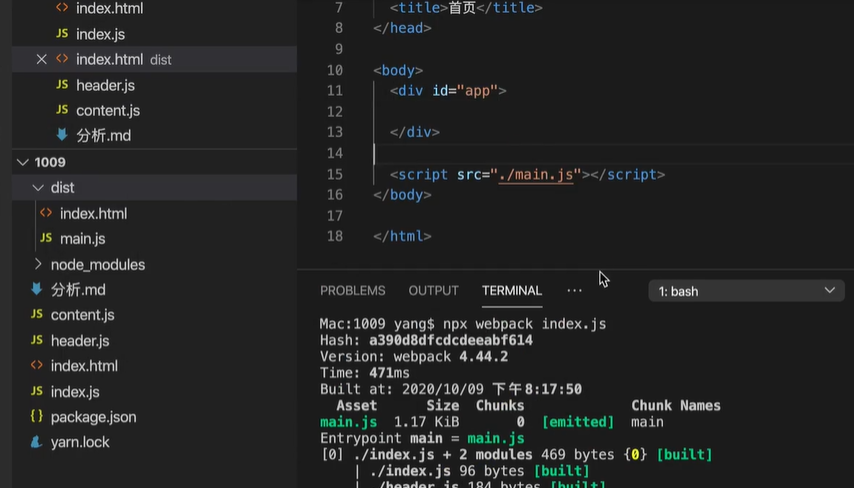
Task: Click the div id app line
Action: point(448,91)
